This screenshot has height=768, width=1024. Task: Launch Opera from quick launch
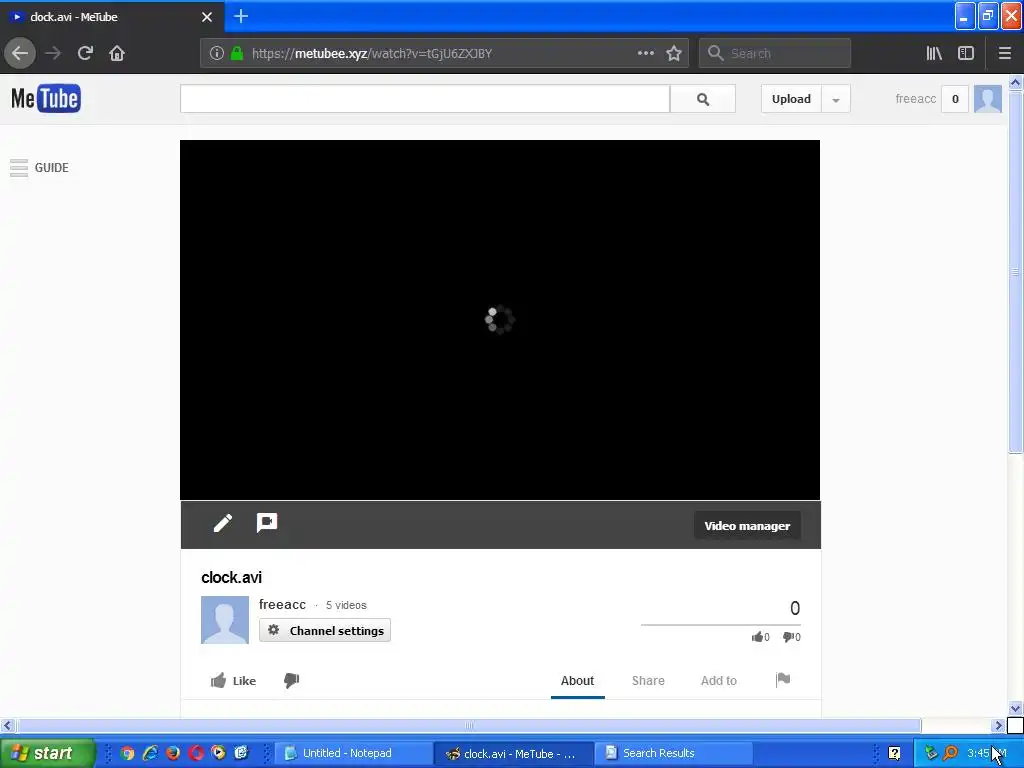[x=196, y=753]
